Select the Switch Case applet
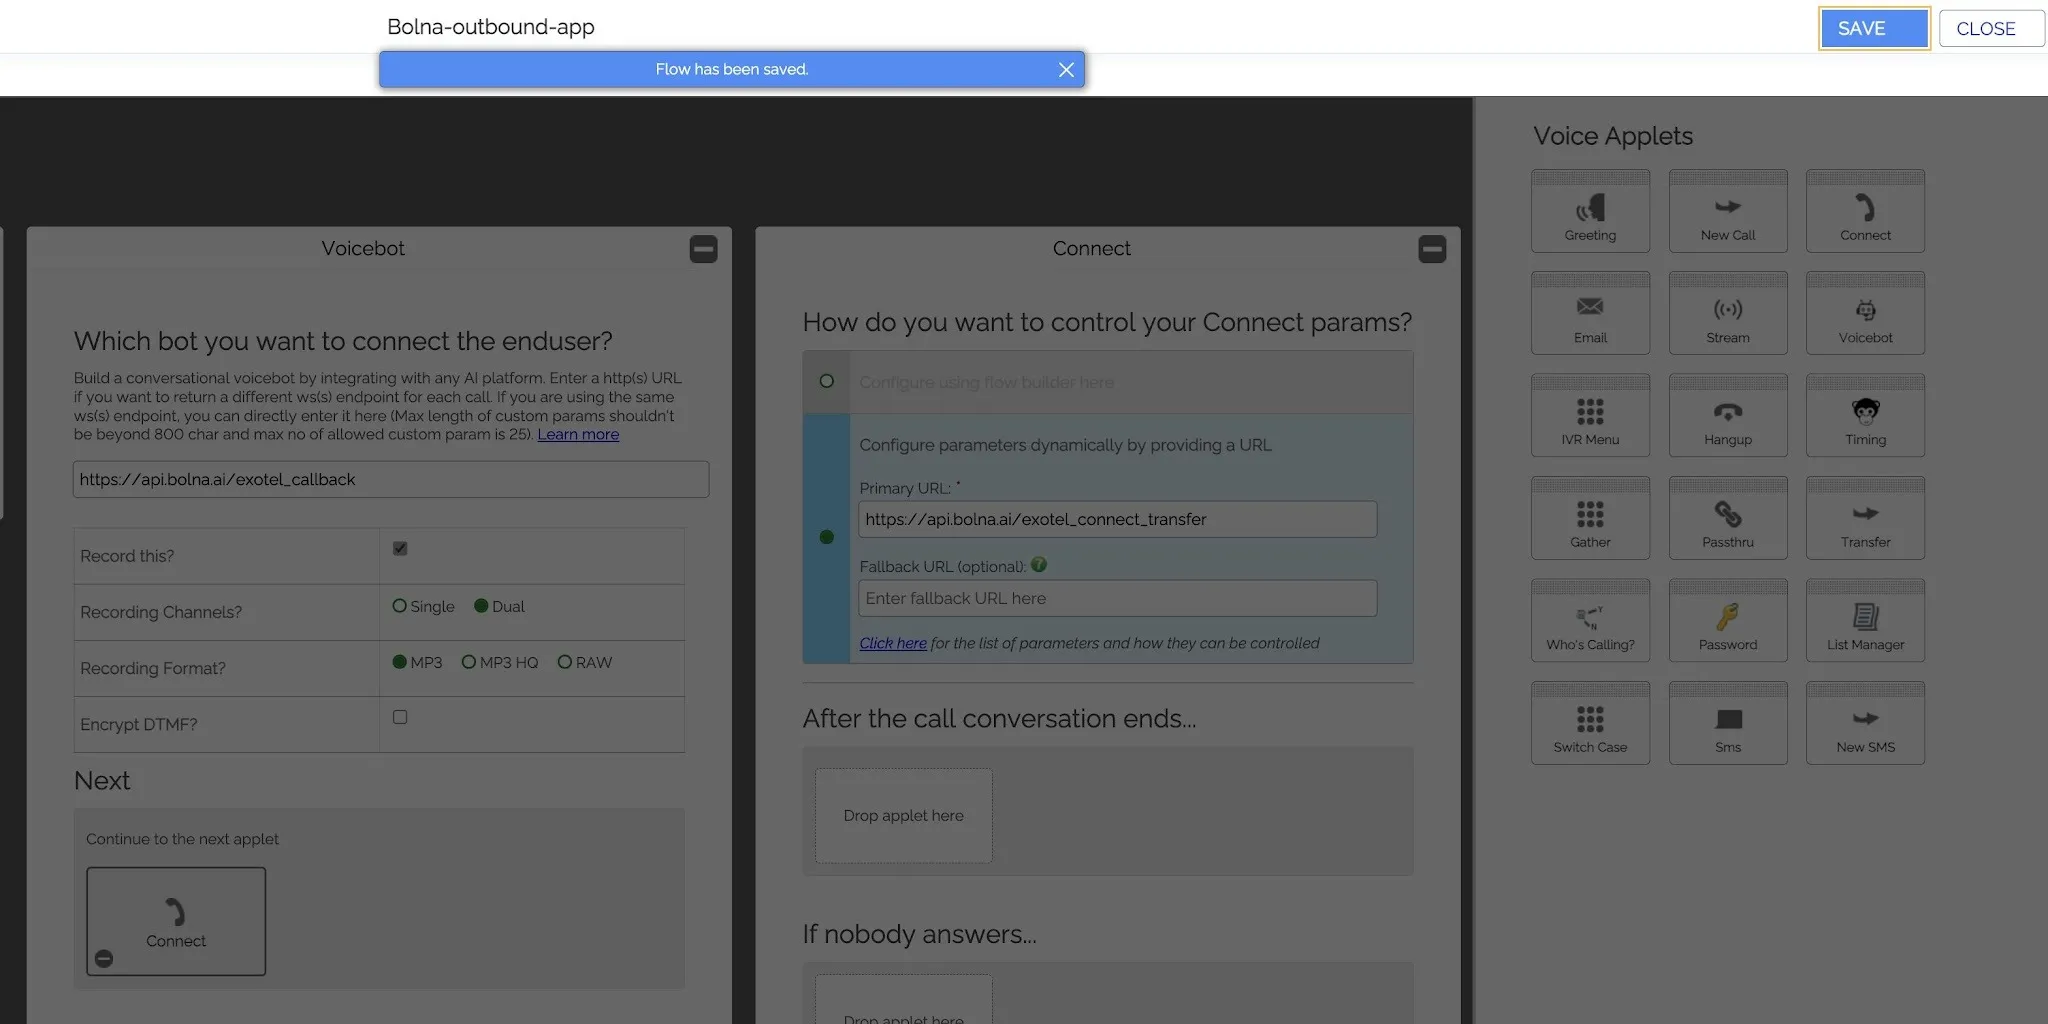The image size is (2048, 1024). pyautogui.click(x=1590, y=723)
